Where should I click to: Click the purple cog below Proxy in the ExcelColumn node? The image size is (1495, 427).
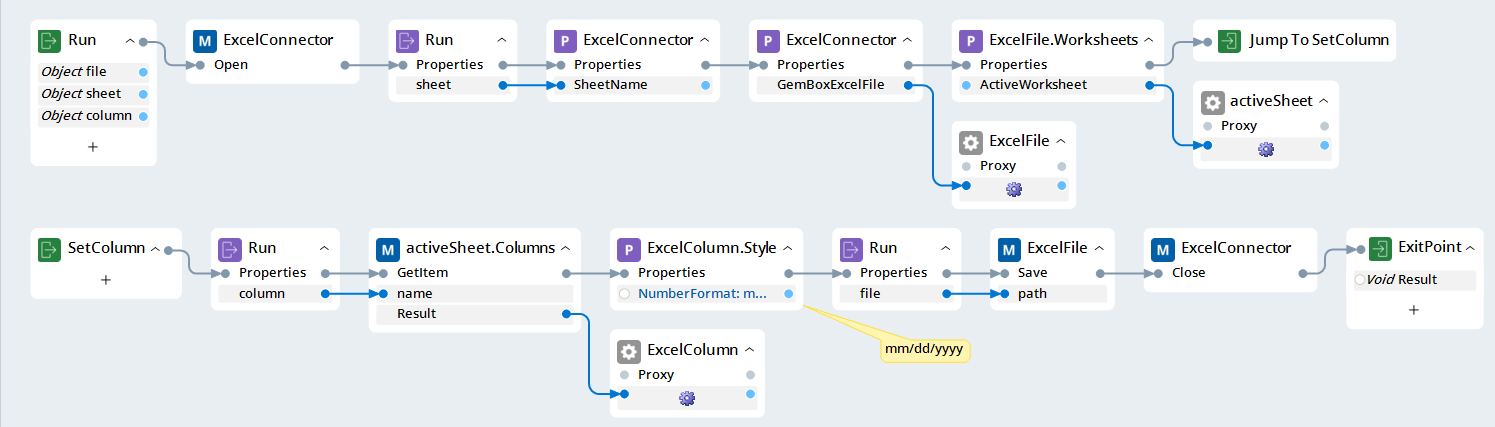pos(686,398)
